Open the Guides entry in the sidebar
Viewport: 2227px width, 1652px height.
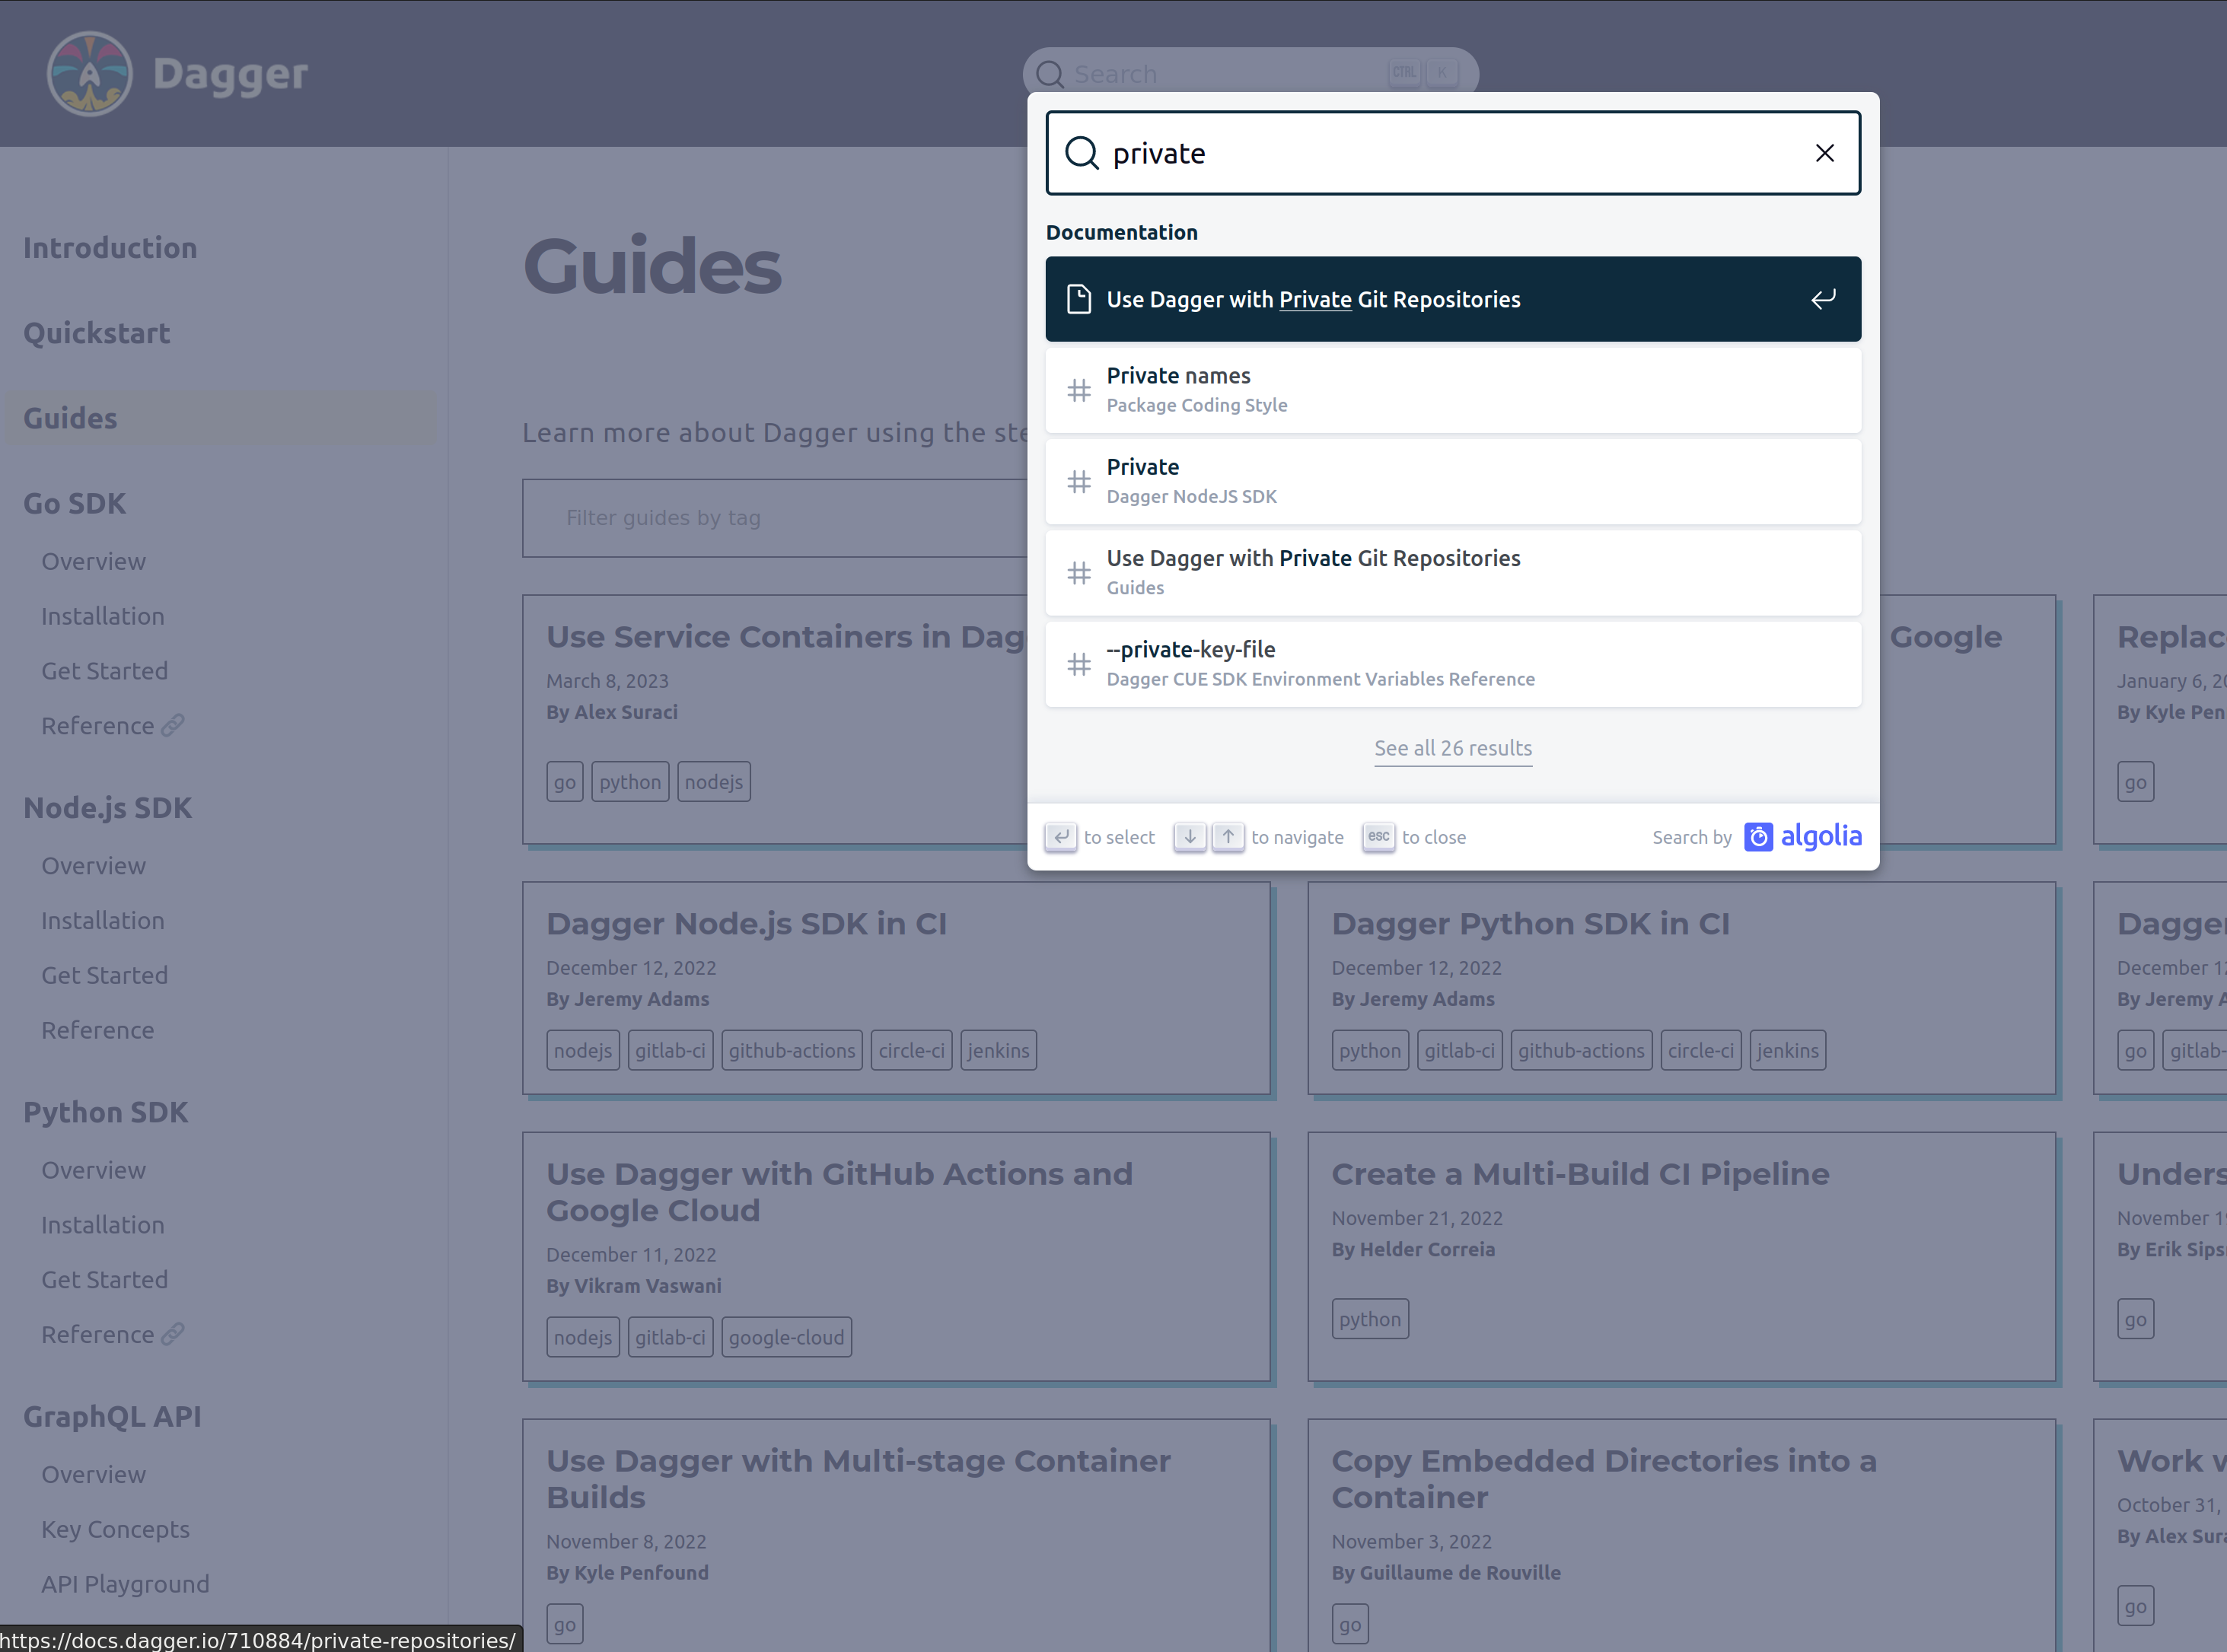69,417
